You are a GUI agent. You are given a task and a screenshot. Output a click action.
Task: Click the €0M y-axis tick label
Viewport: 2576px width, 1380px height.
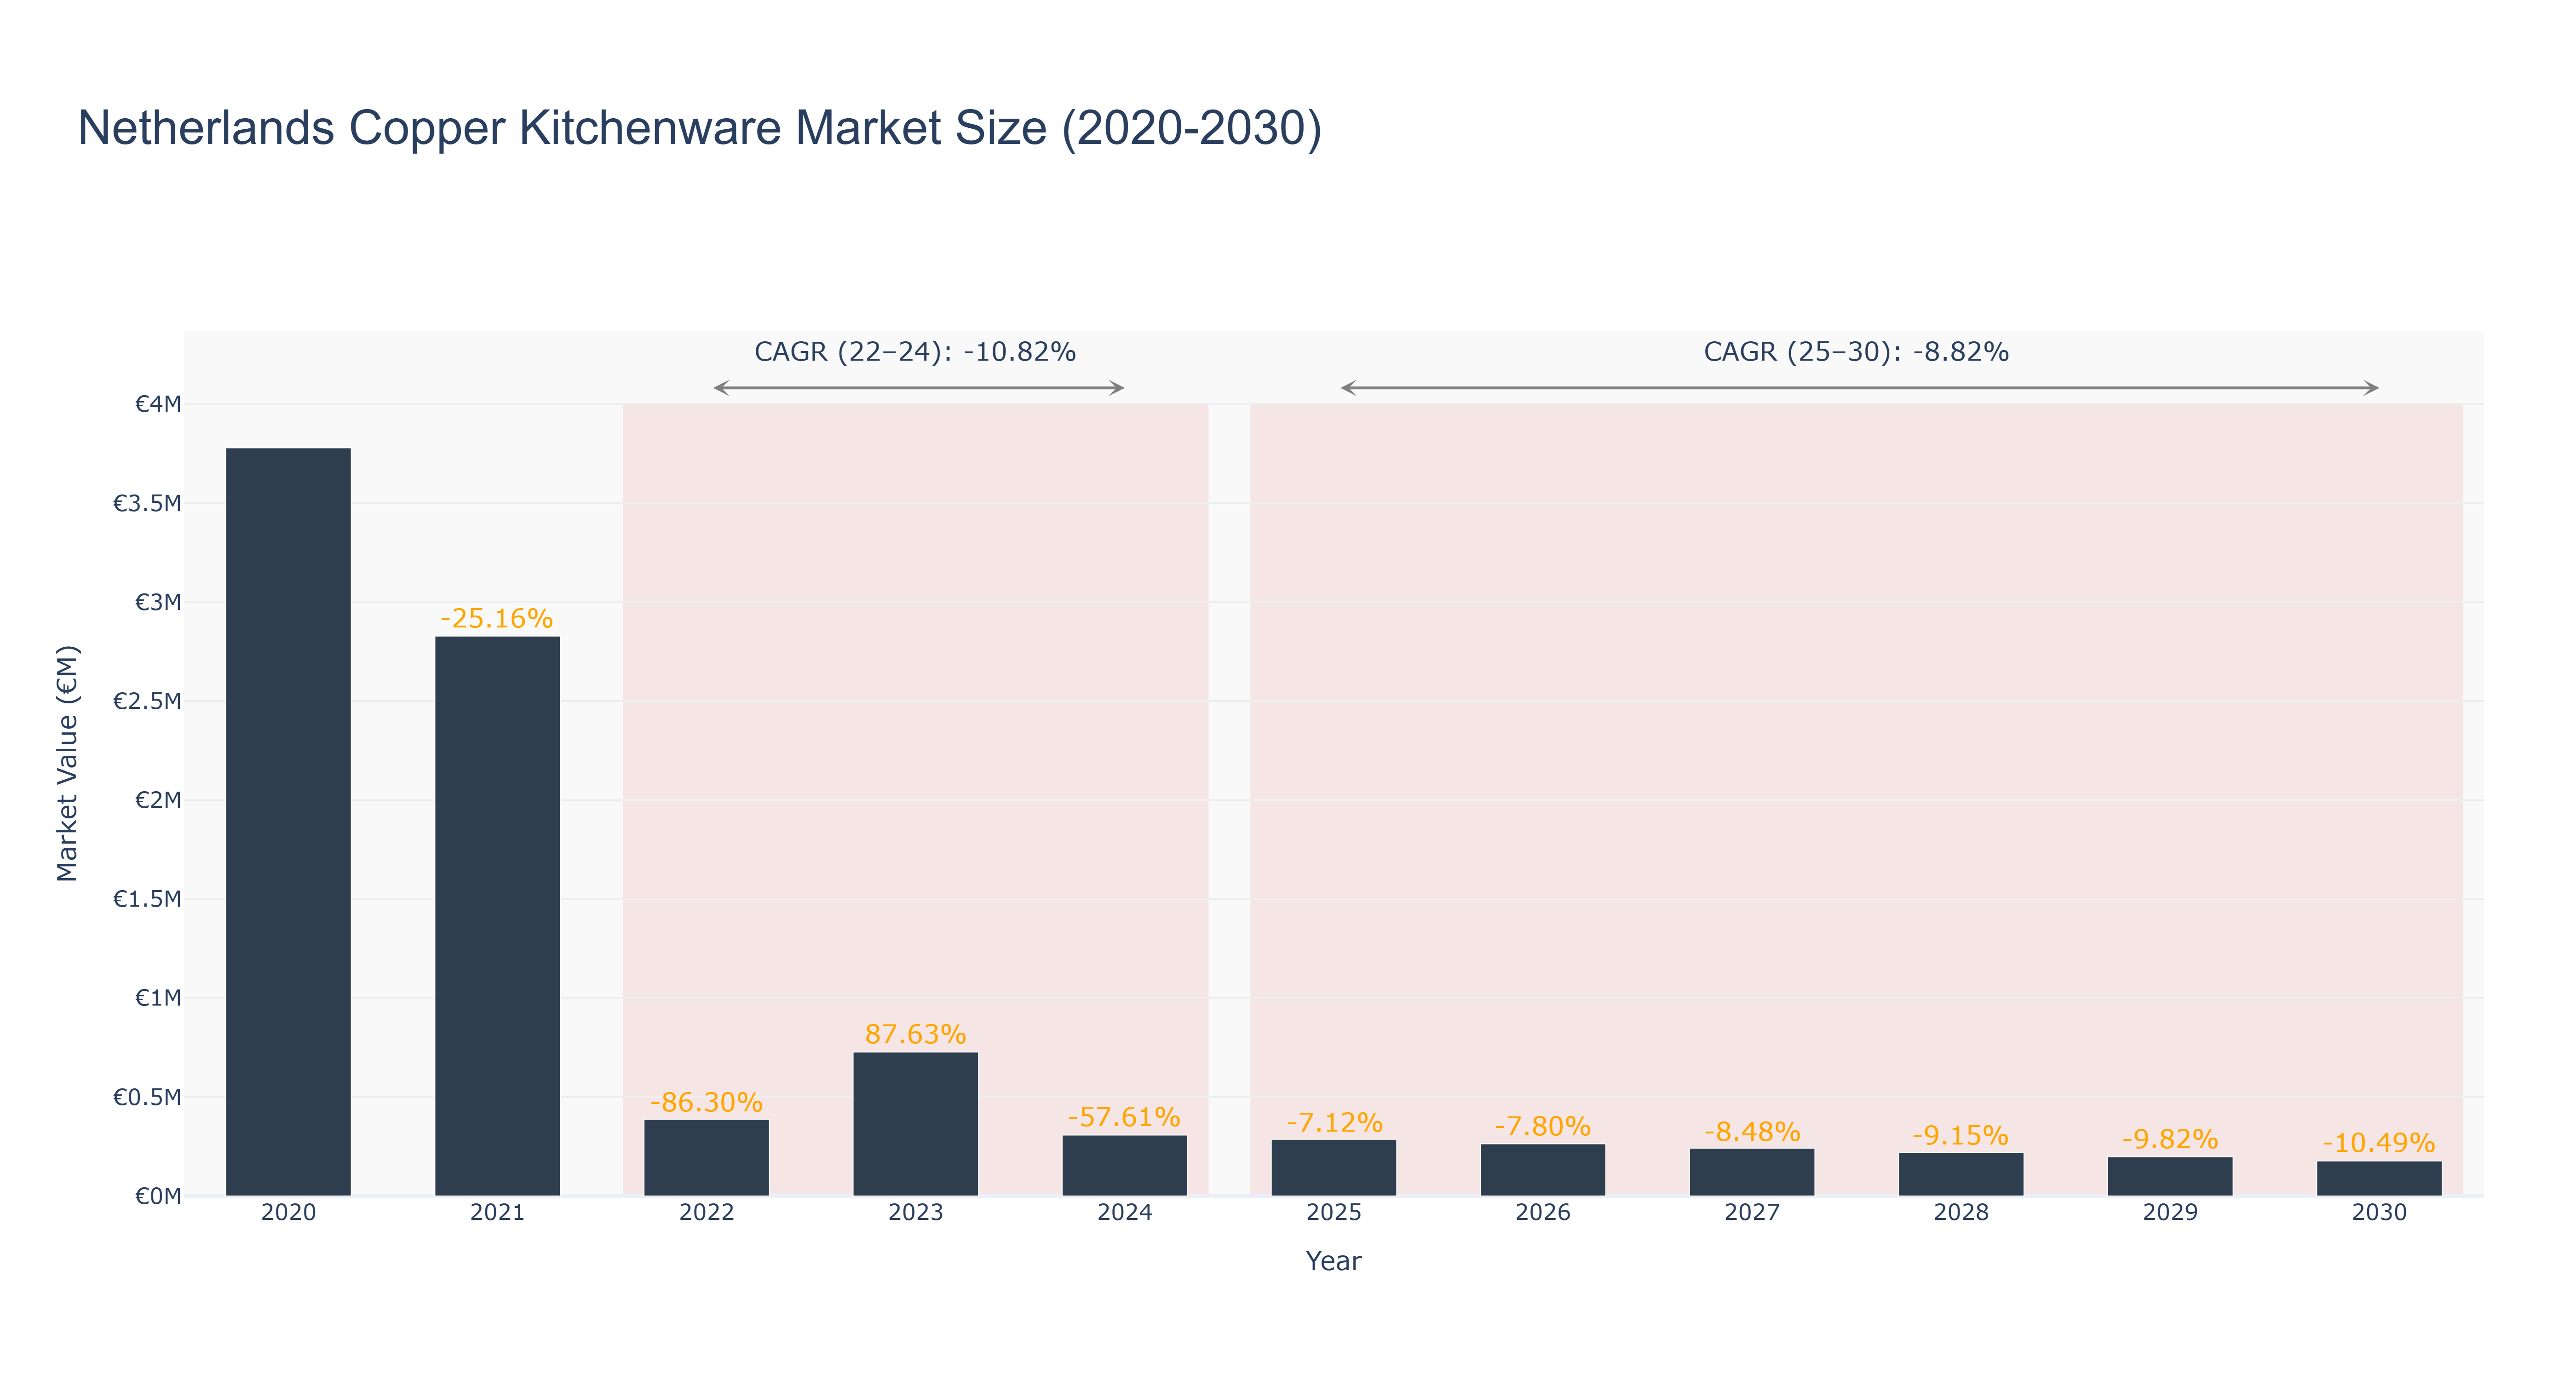pyautogui.click(x=158, y=1196)
